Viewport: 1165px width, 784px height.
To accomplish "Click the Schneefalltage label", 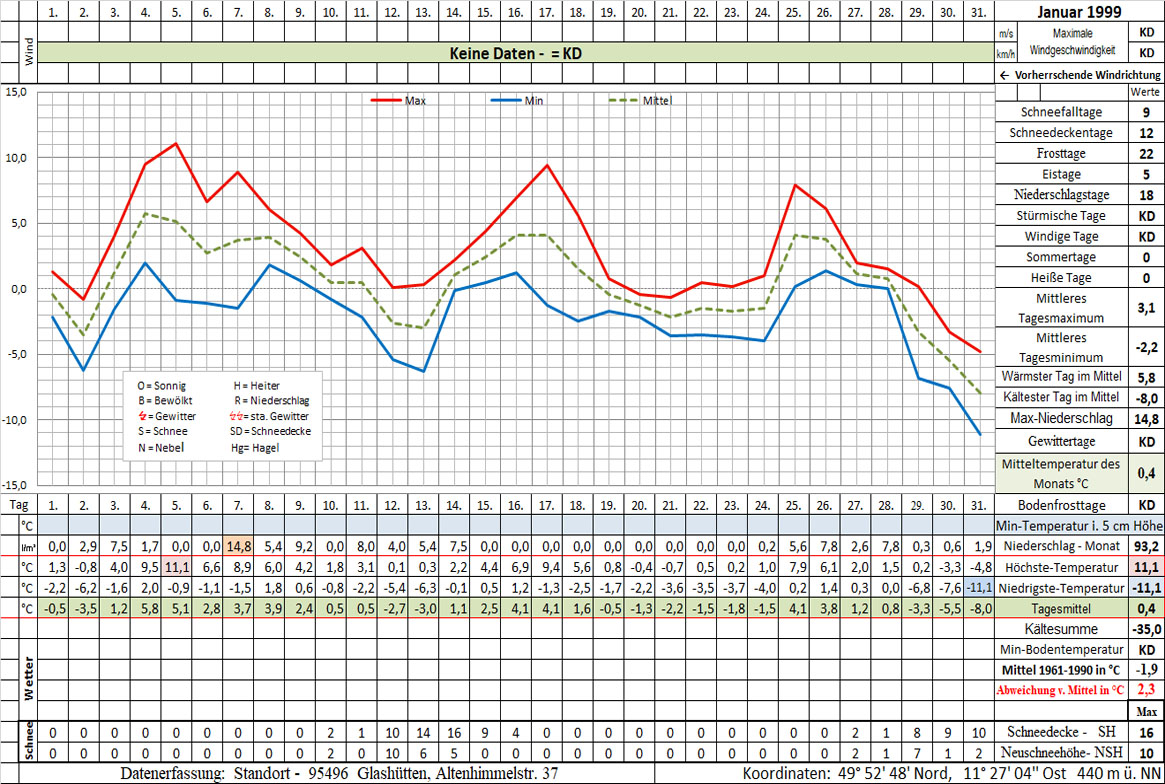I will click(x=1061, y=112).
